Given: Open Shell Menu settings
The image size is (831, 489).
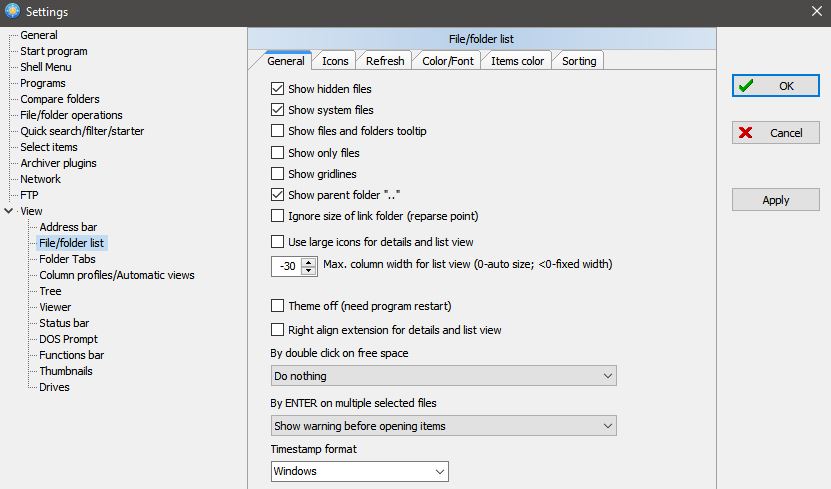Looking at the screenshot, I should pos(46,67).
